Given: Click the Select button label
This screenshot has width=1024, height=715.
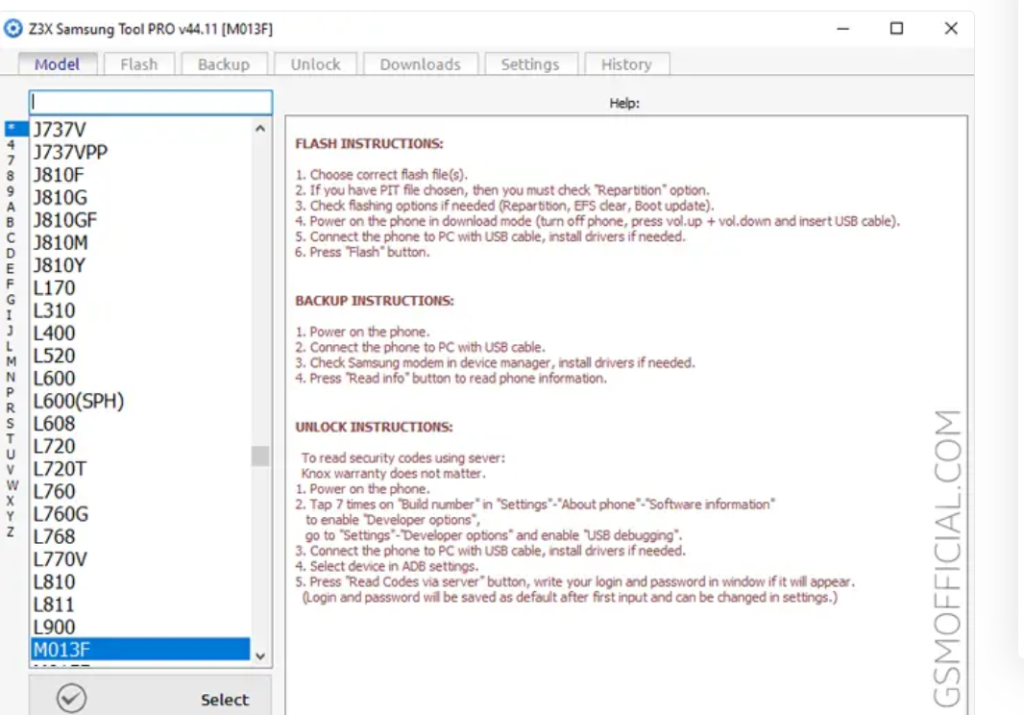Looking at the screenshot, I should coord(225,699).
